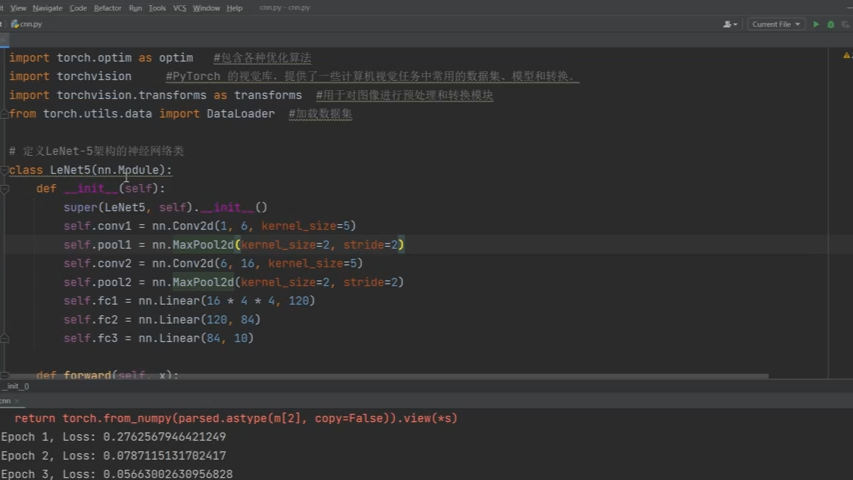Run the current file with the green play icon
This screenshot has width=853, height=480.
(815, 24)
